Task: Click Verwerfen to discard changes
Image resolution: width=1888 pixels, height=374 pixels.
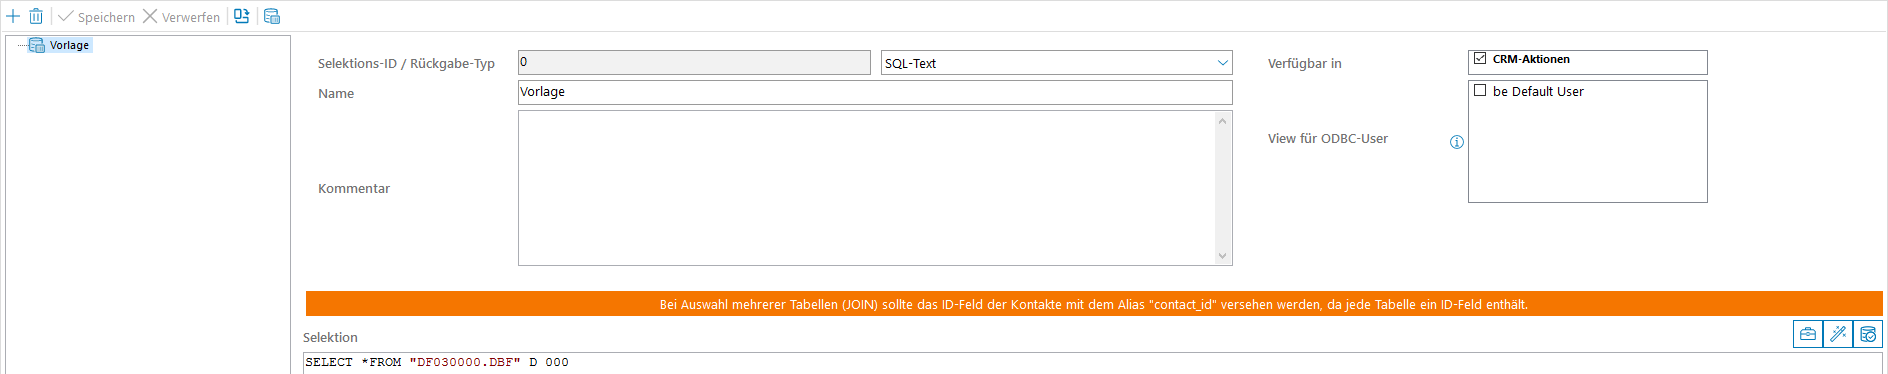Action: (181, 17)
